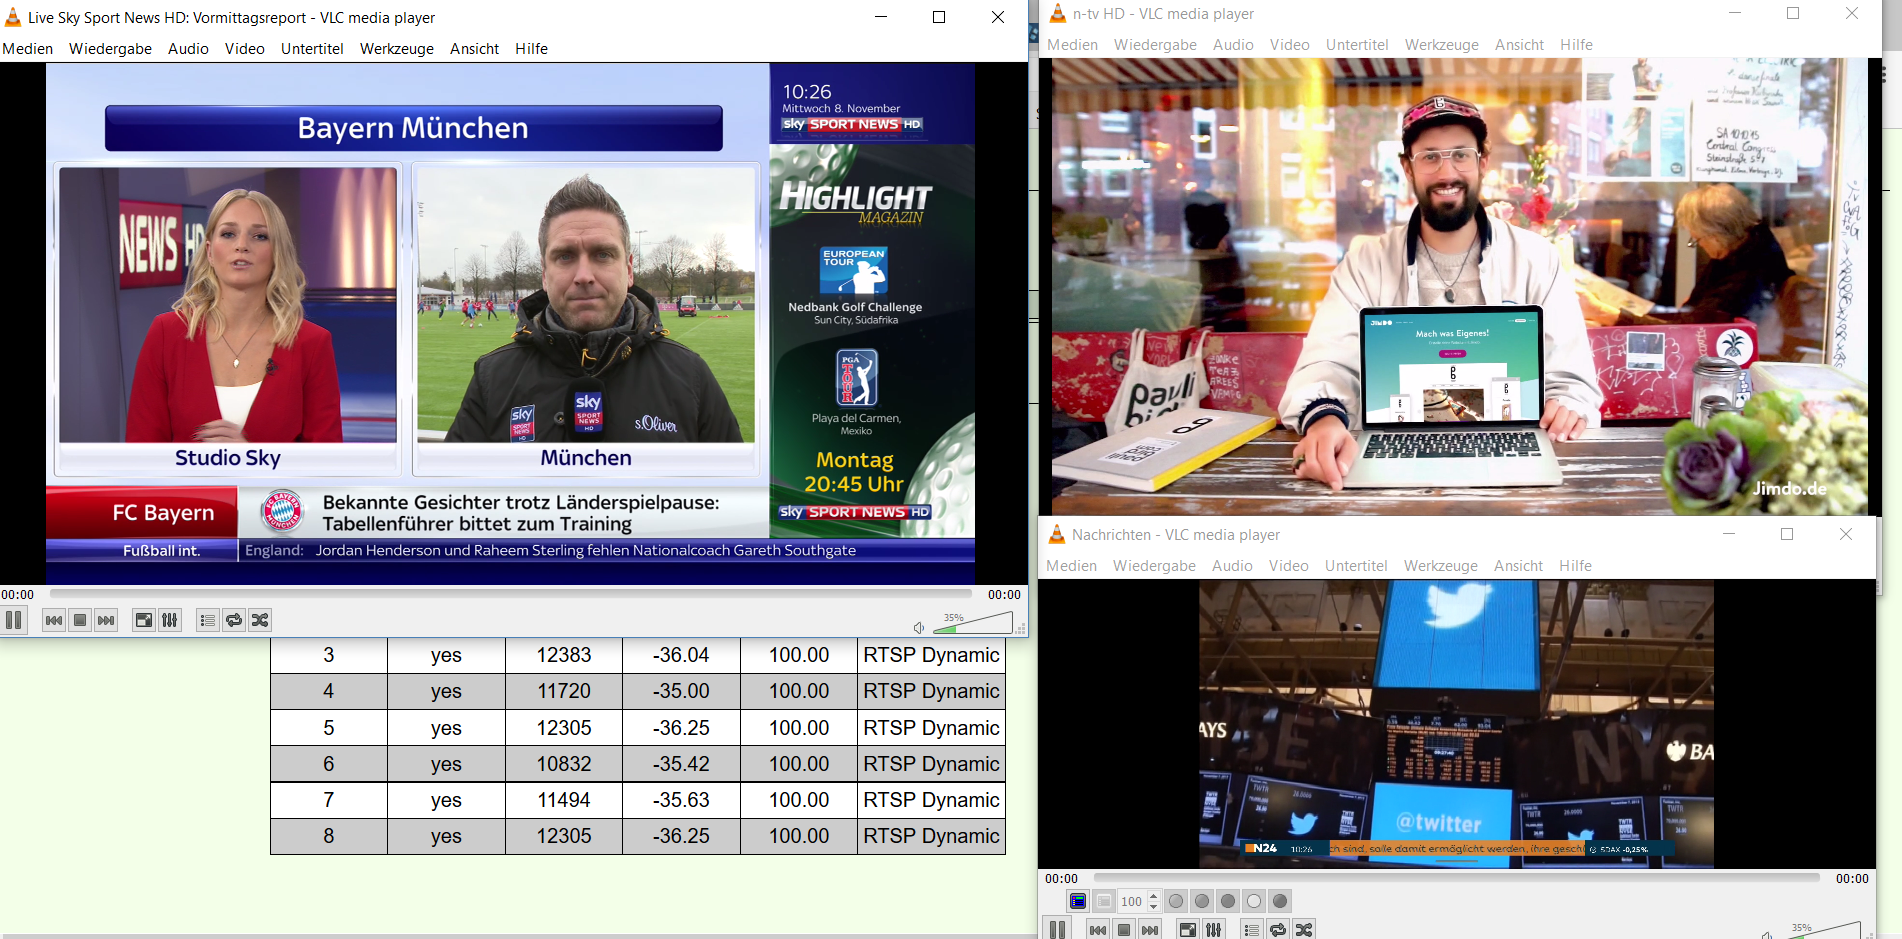Click previous track button in Sky Sport News window
The height and width of the screenshot is (939, 1902).
(54, 620)
